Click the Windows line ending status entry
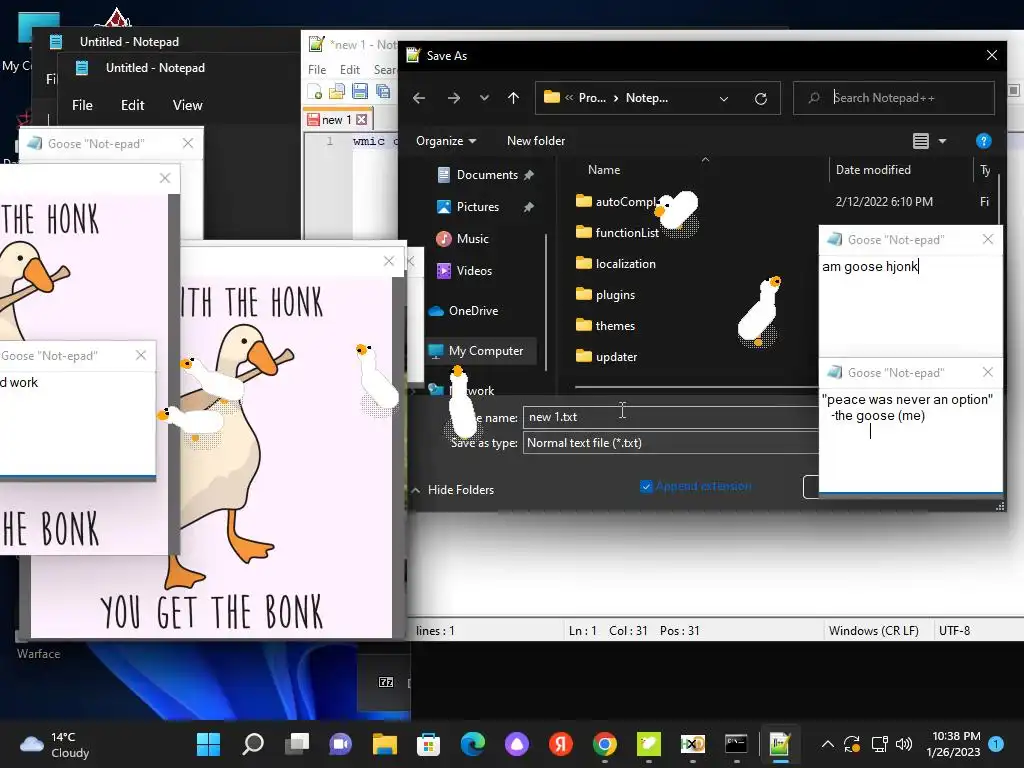The height and width of the screenshot is (768, 1024). pos(873,631)
